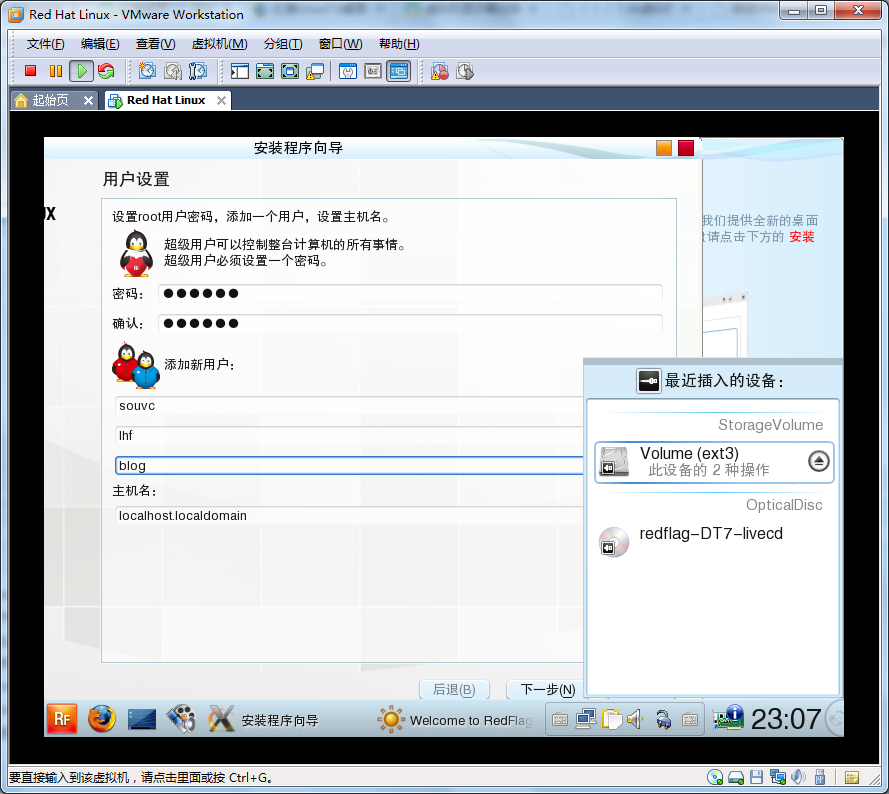Select the redflag-DT7-livecd device entry
The image size is (889, 794).
tap(714, 542)
